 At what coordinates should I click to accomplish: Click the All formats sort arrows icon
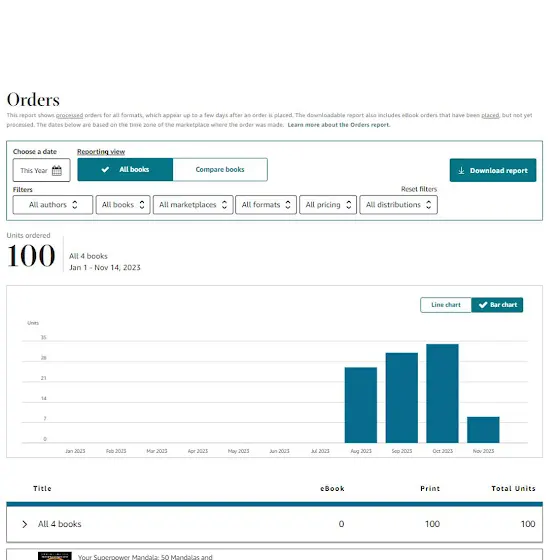click(x=288, y=205)
